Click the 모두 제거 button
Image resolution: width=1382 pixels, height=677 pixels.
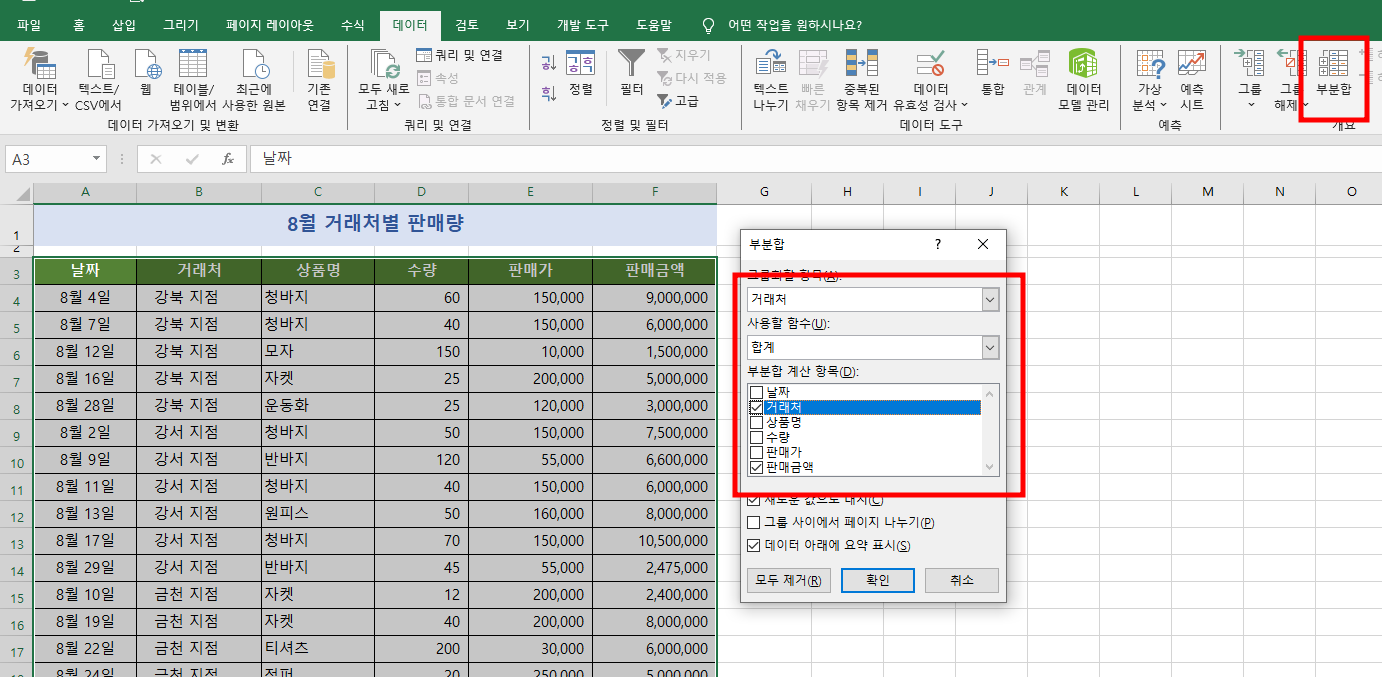789,580
